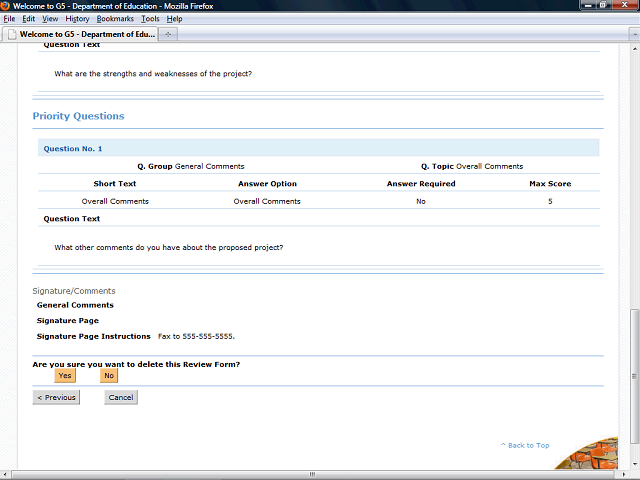
Task: Go back with the Previous button
Action: 56,397
